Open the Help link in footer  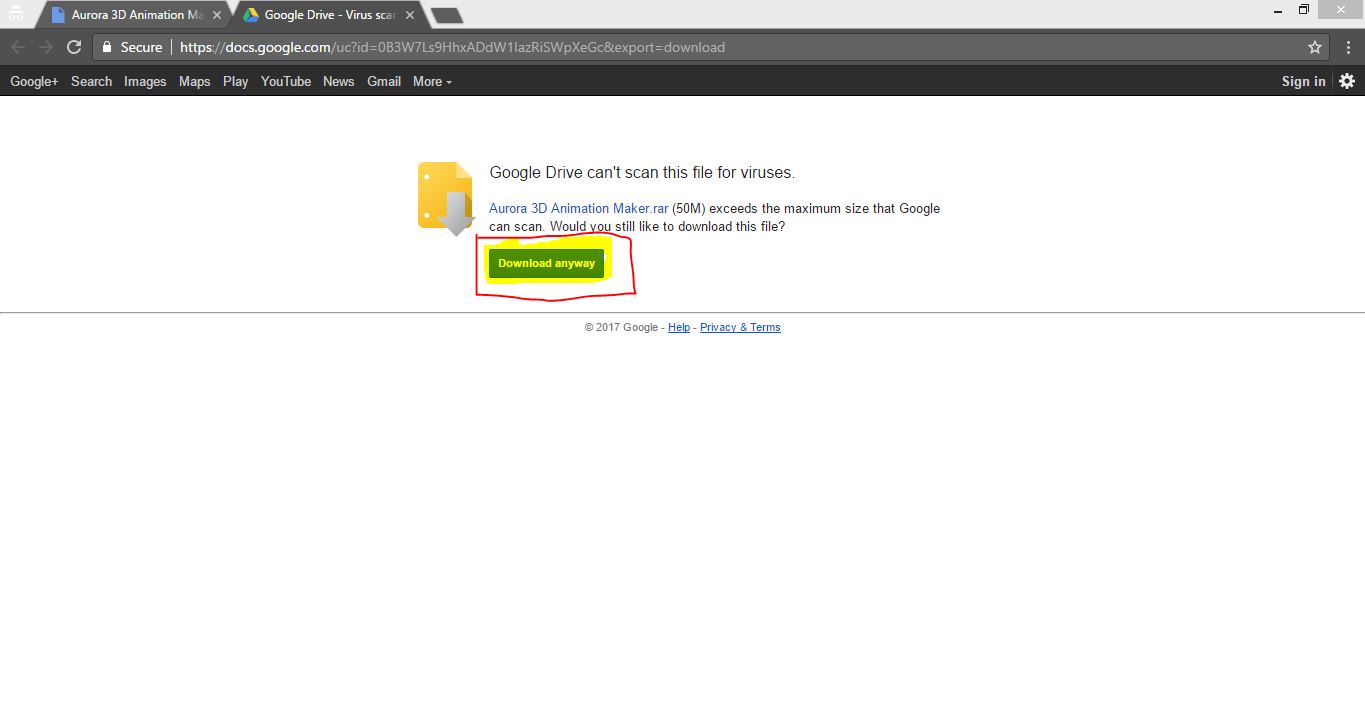pos(679,327)
